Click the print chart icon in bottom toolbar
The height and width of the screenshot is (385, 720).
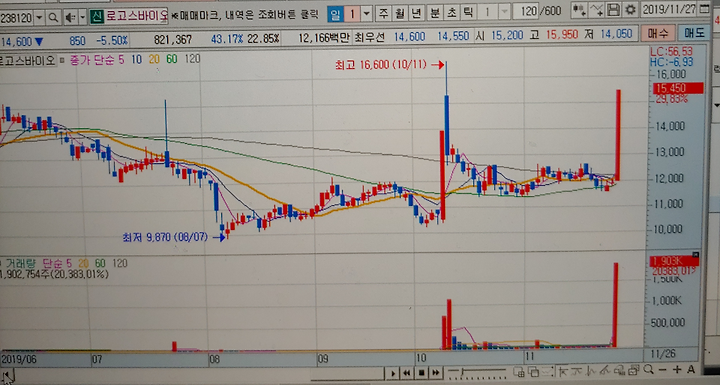(633, 370)
